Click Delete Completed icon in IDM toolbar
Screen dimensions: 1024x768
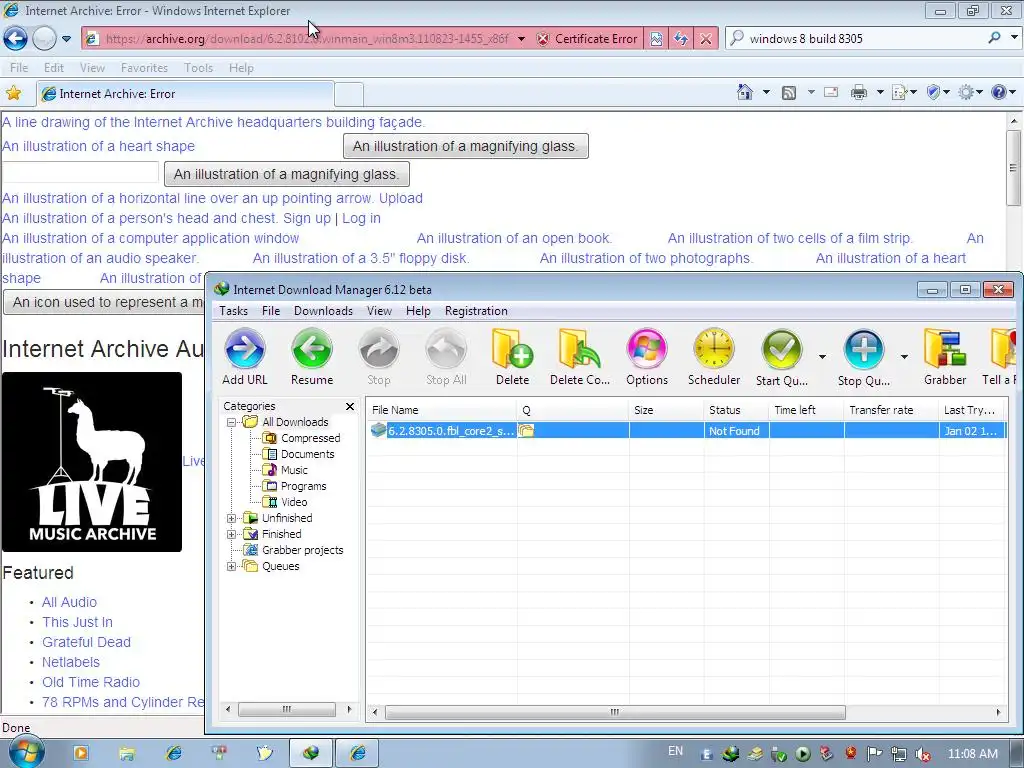pyautogui.click(x=579, y=357)
